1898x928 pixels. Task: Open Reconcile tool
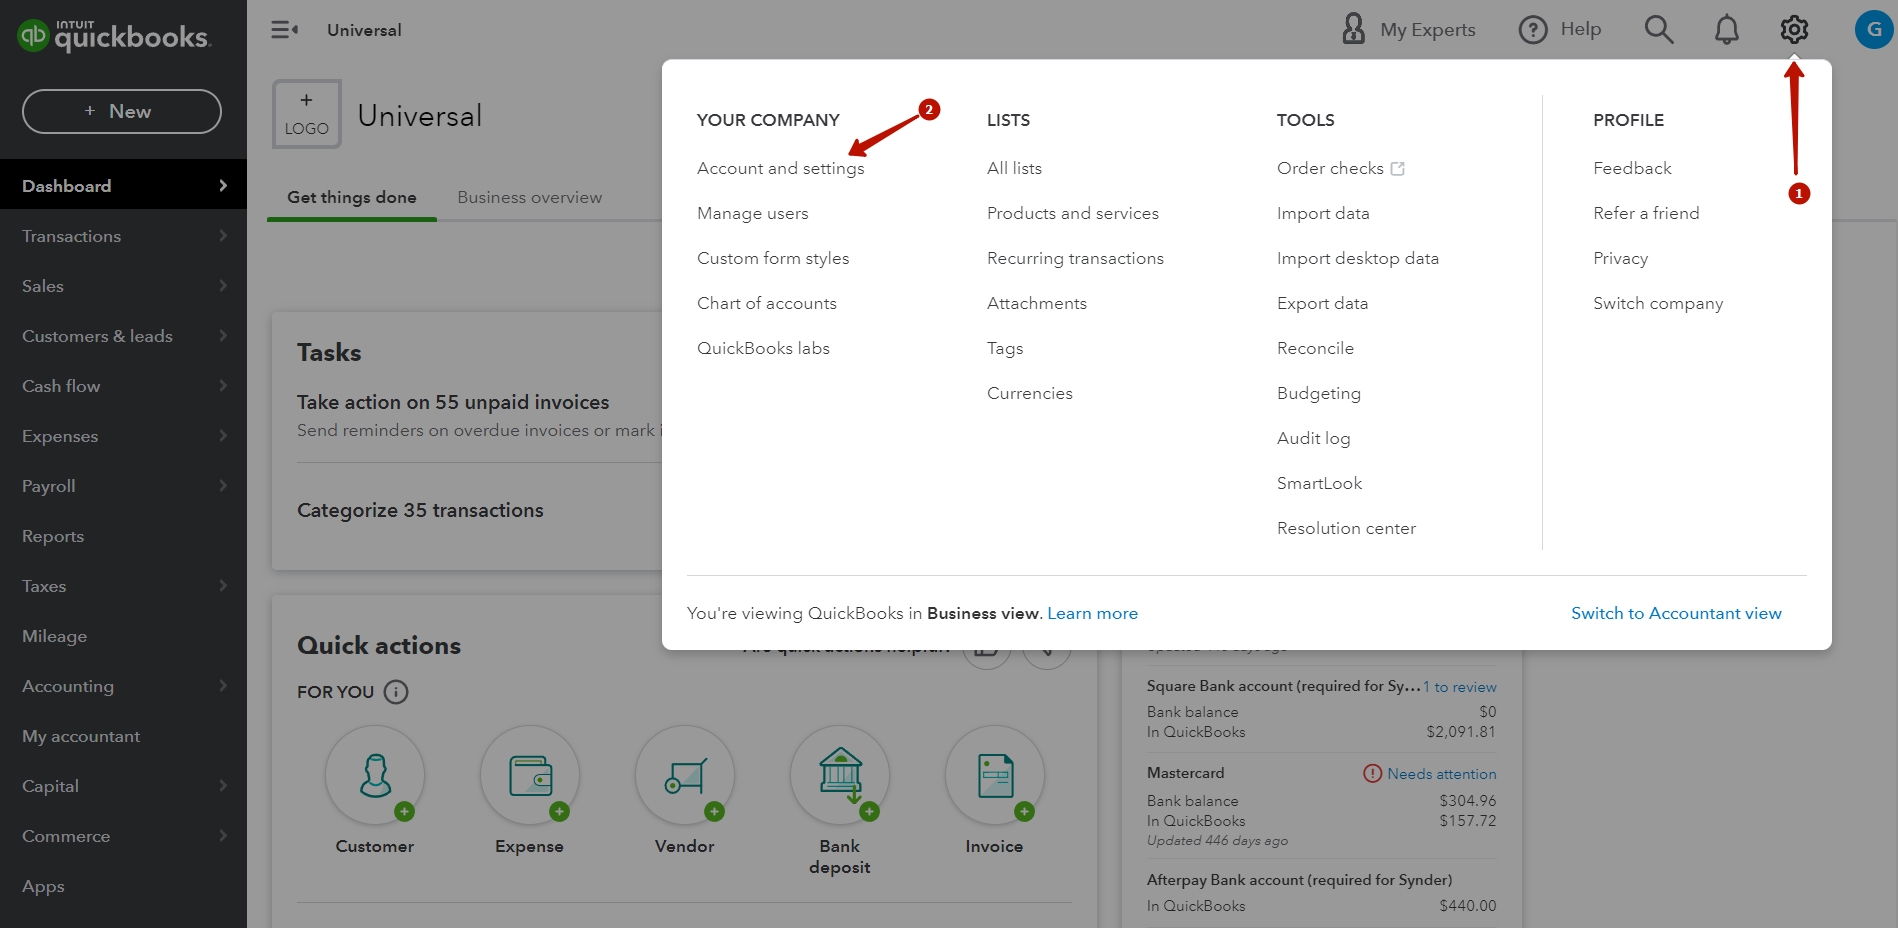(1315, 348)
